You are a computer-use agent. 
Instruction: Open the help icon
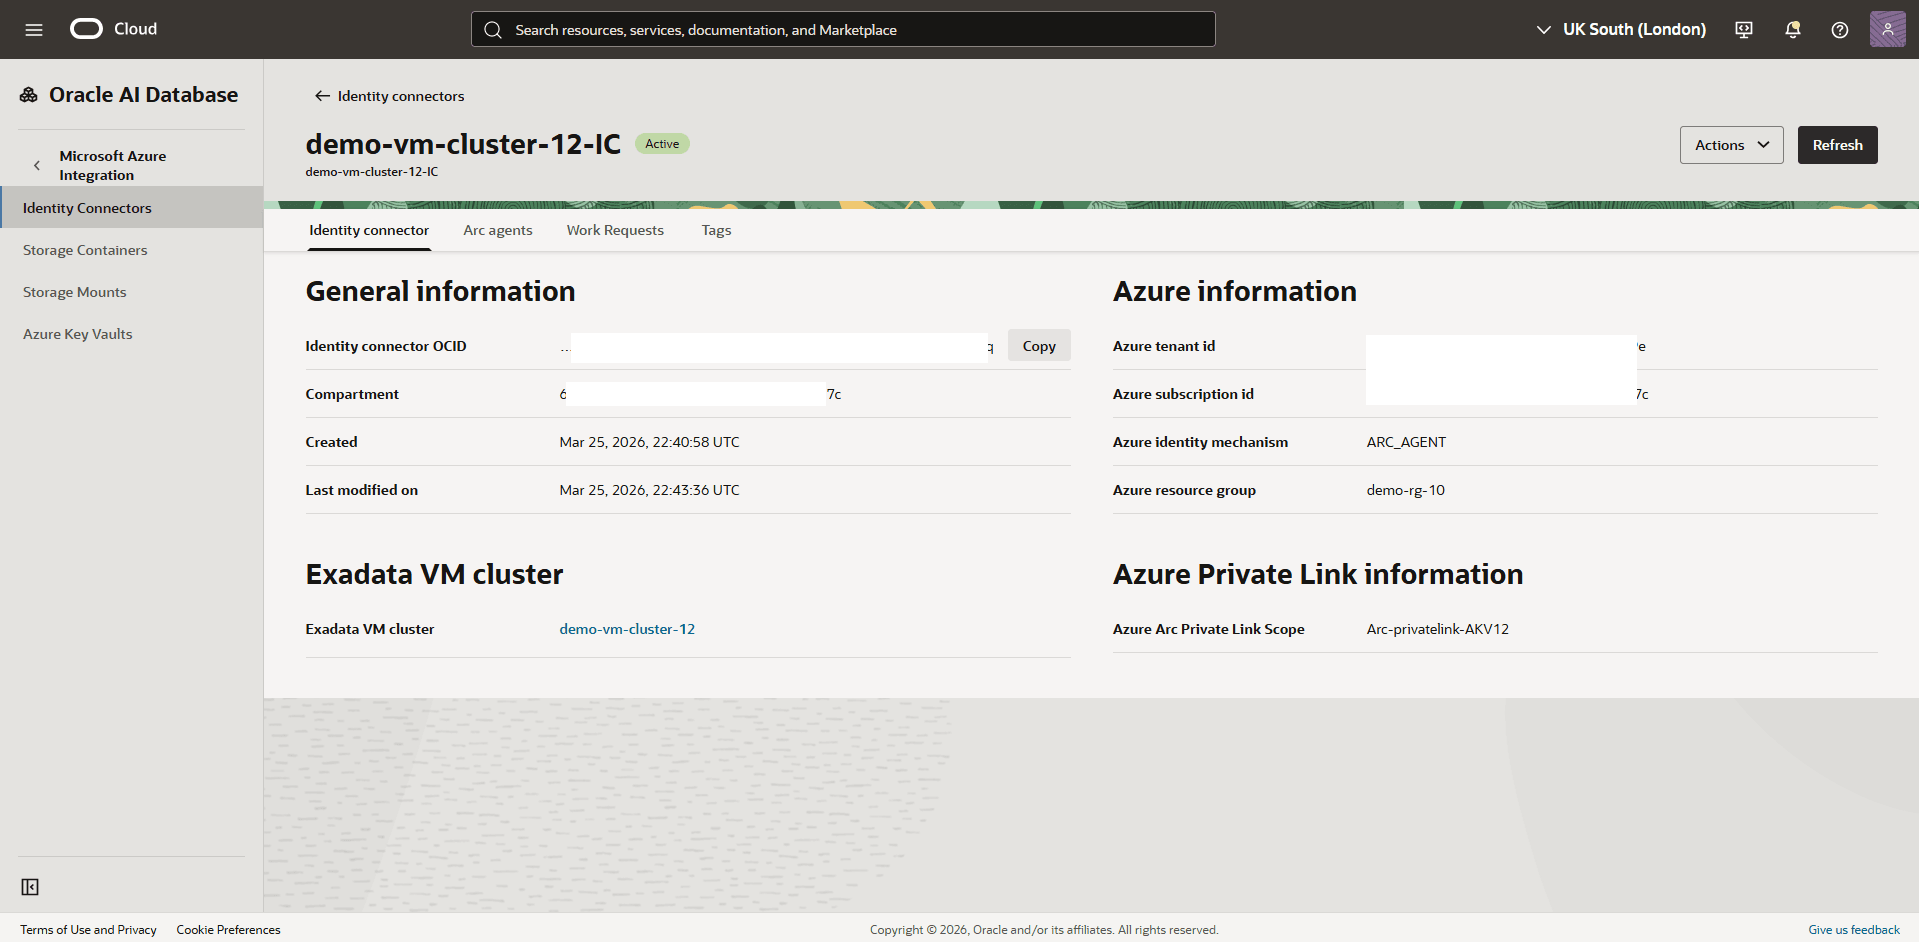click(1839, 29)
